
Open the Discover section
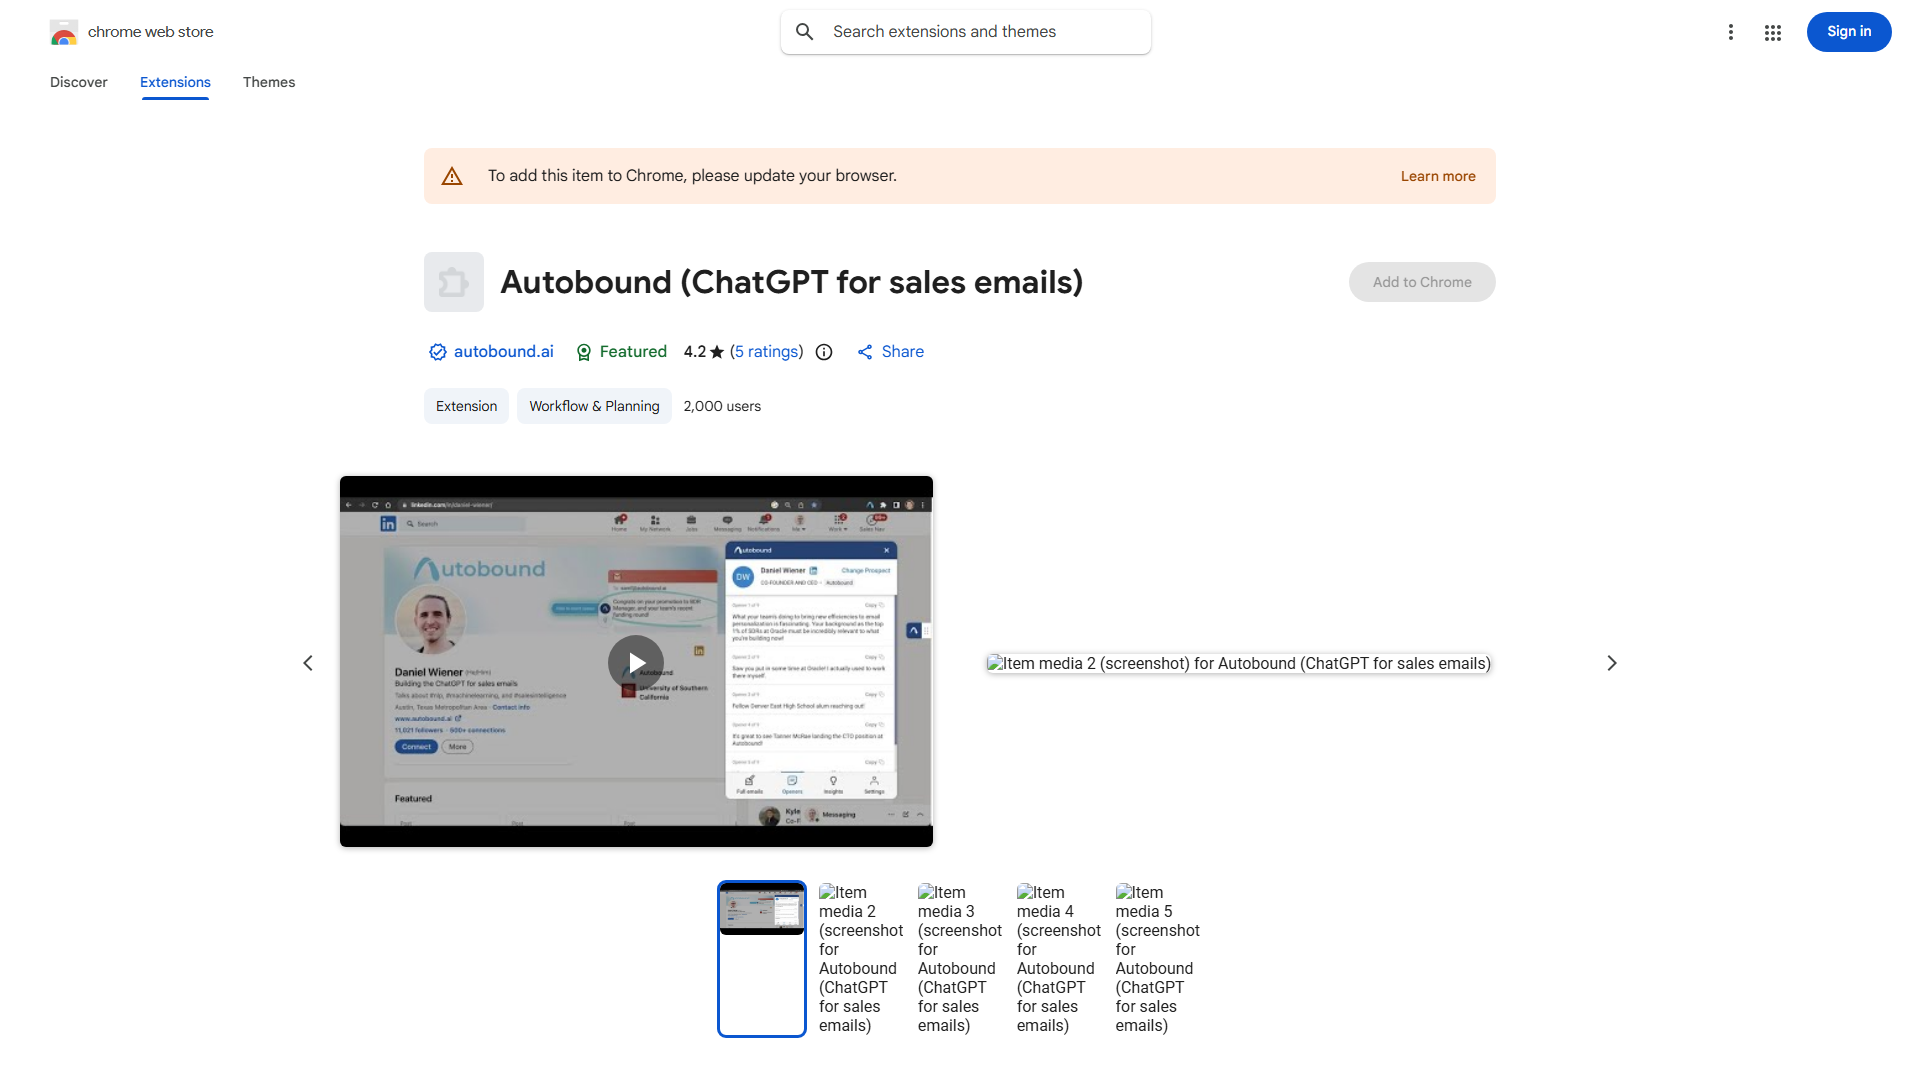tap(78, 82)
